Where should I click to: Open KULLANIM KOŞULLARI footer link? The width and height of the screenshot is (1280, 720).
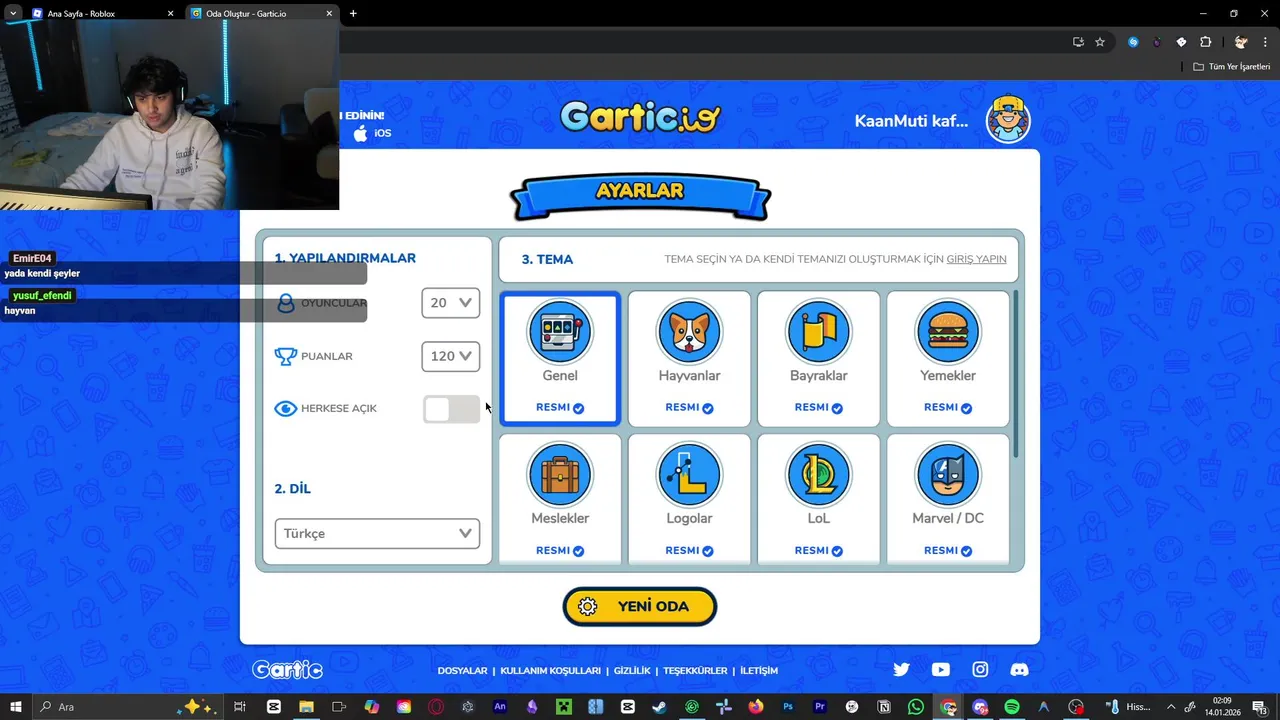pyautogui.click(x=550, y=671)
